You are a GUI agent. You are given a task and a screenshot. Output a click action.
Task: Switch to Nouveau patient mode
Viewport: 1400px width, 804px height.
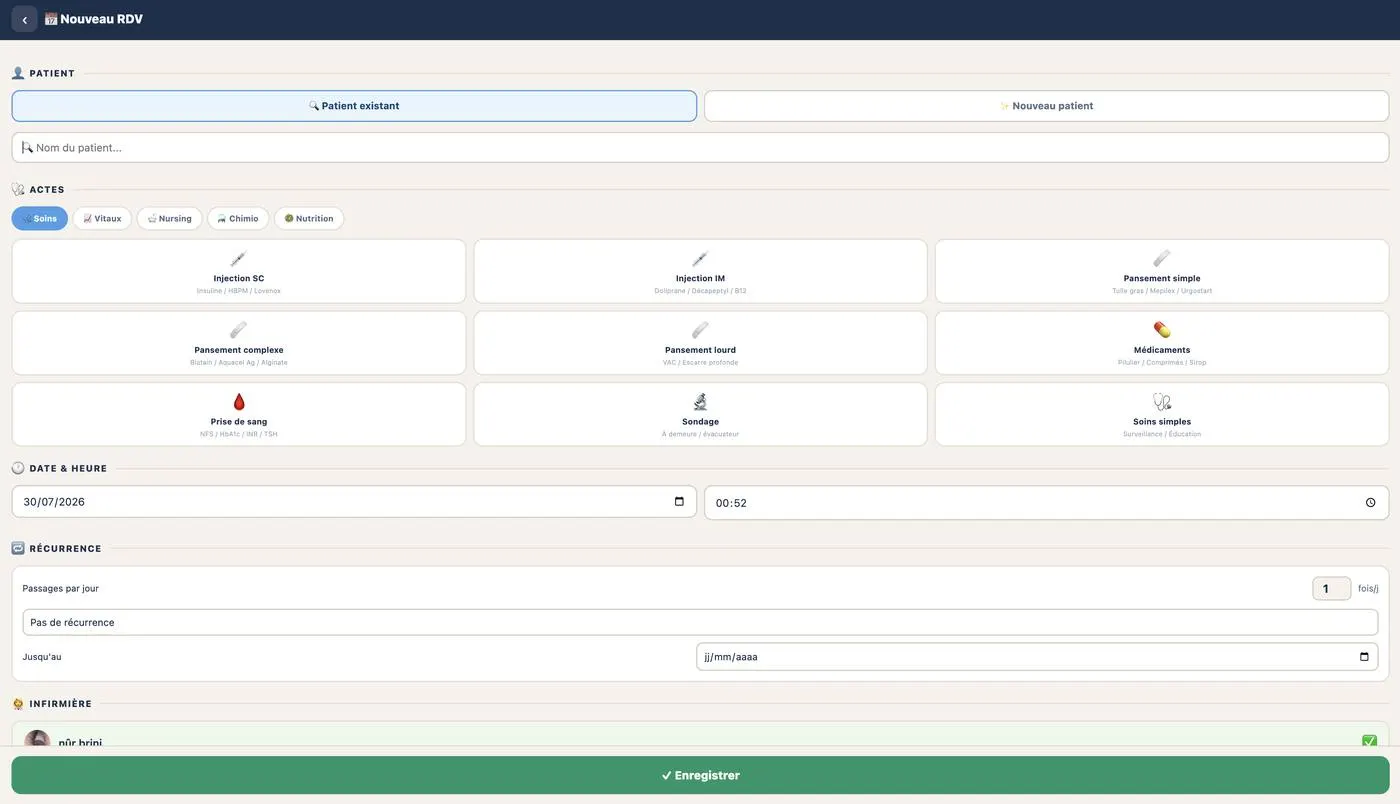[x=1047, y=106]
